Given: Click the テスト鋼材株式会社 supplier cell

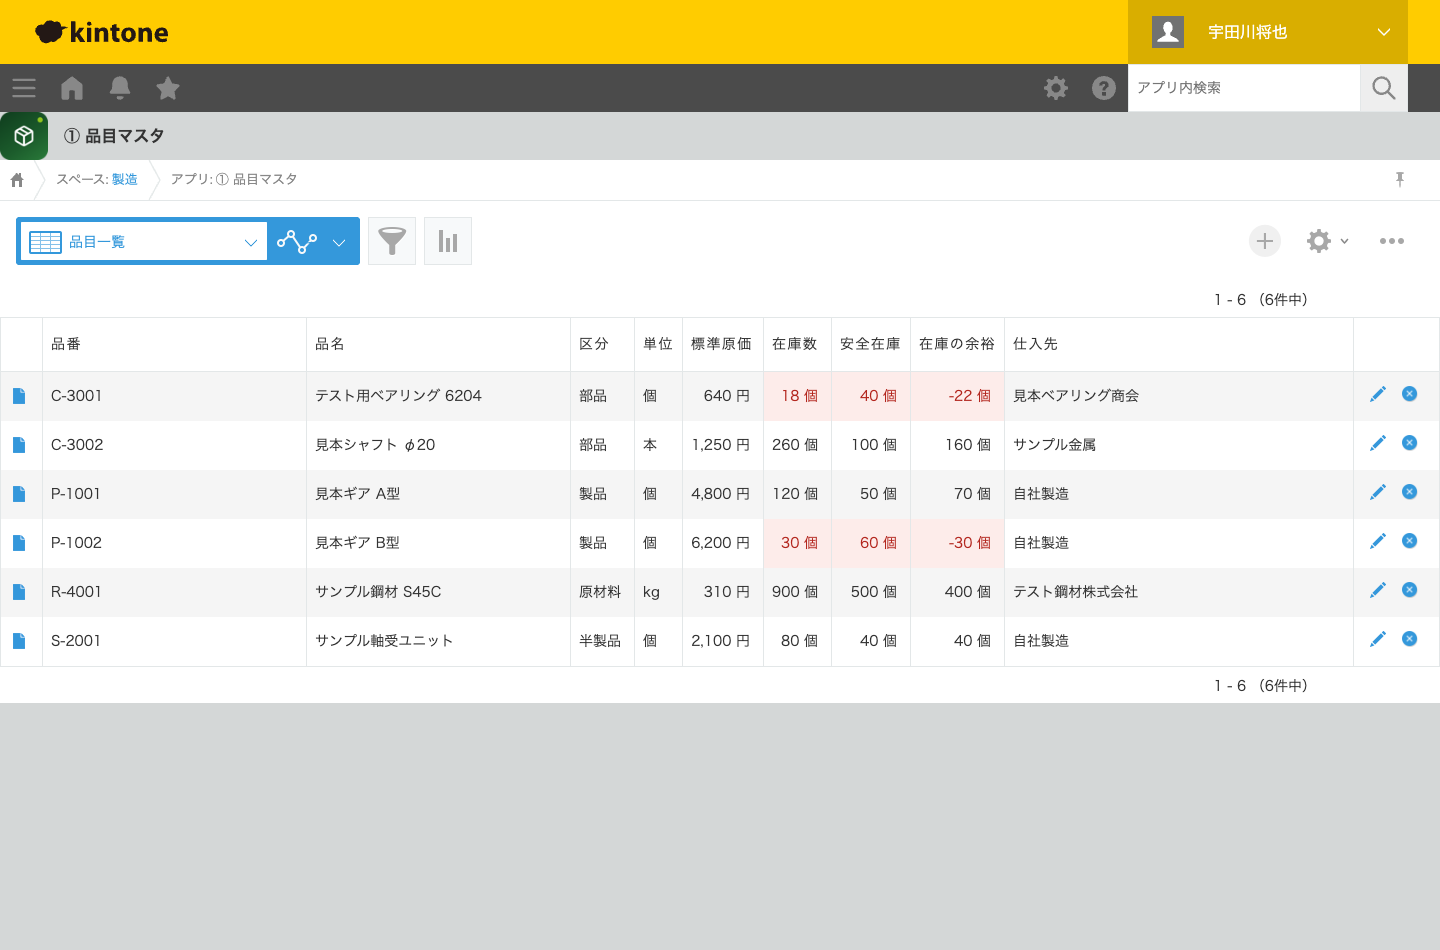Looking at the screenshot, I should pyautogui.click(x=1179, y=592).
